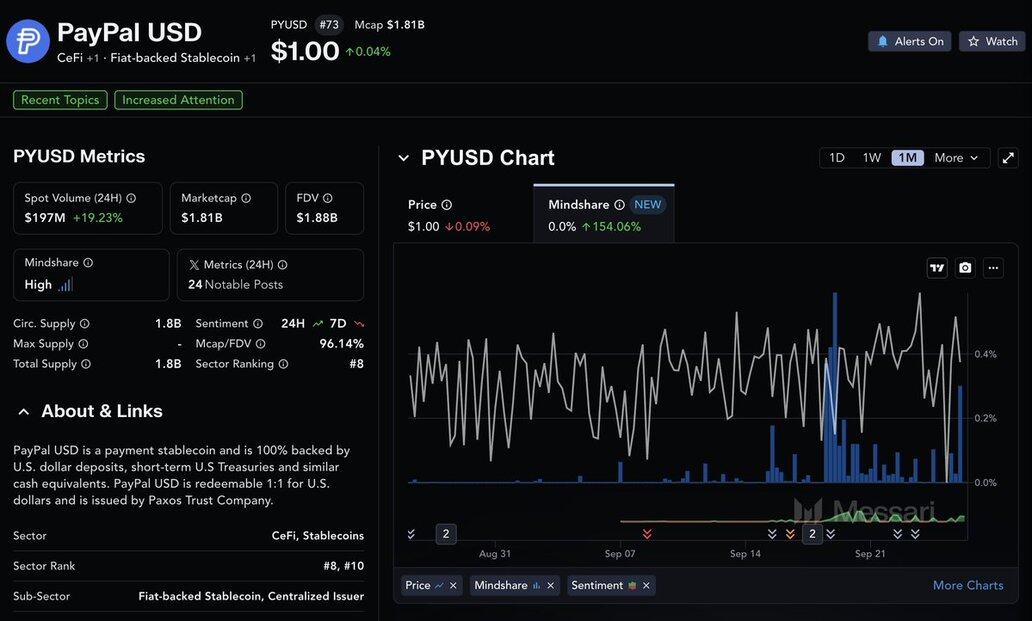Click the '2' event badge before Aug 31
This screenshot has width=1032, height=621.
tap(446, 534)
